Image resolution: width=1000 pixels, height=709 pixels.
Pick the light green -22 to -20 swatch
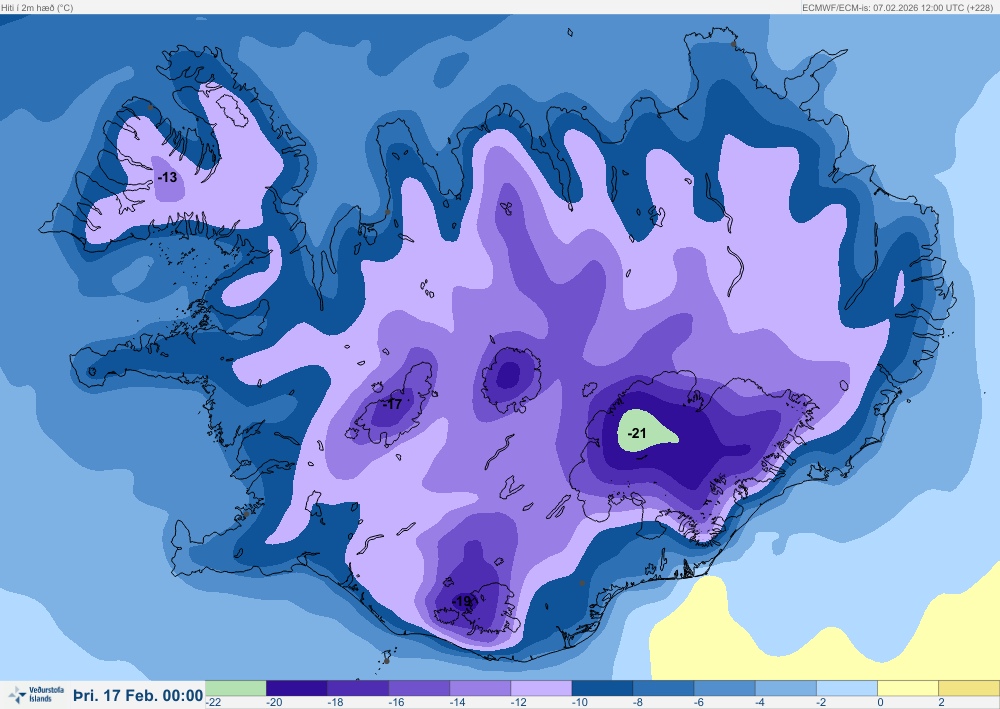click(x=235, y=688)
